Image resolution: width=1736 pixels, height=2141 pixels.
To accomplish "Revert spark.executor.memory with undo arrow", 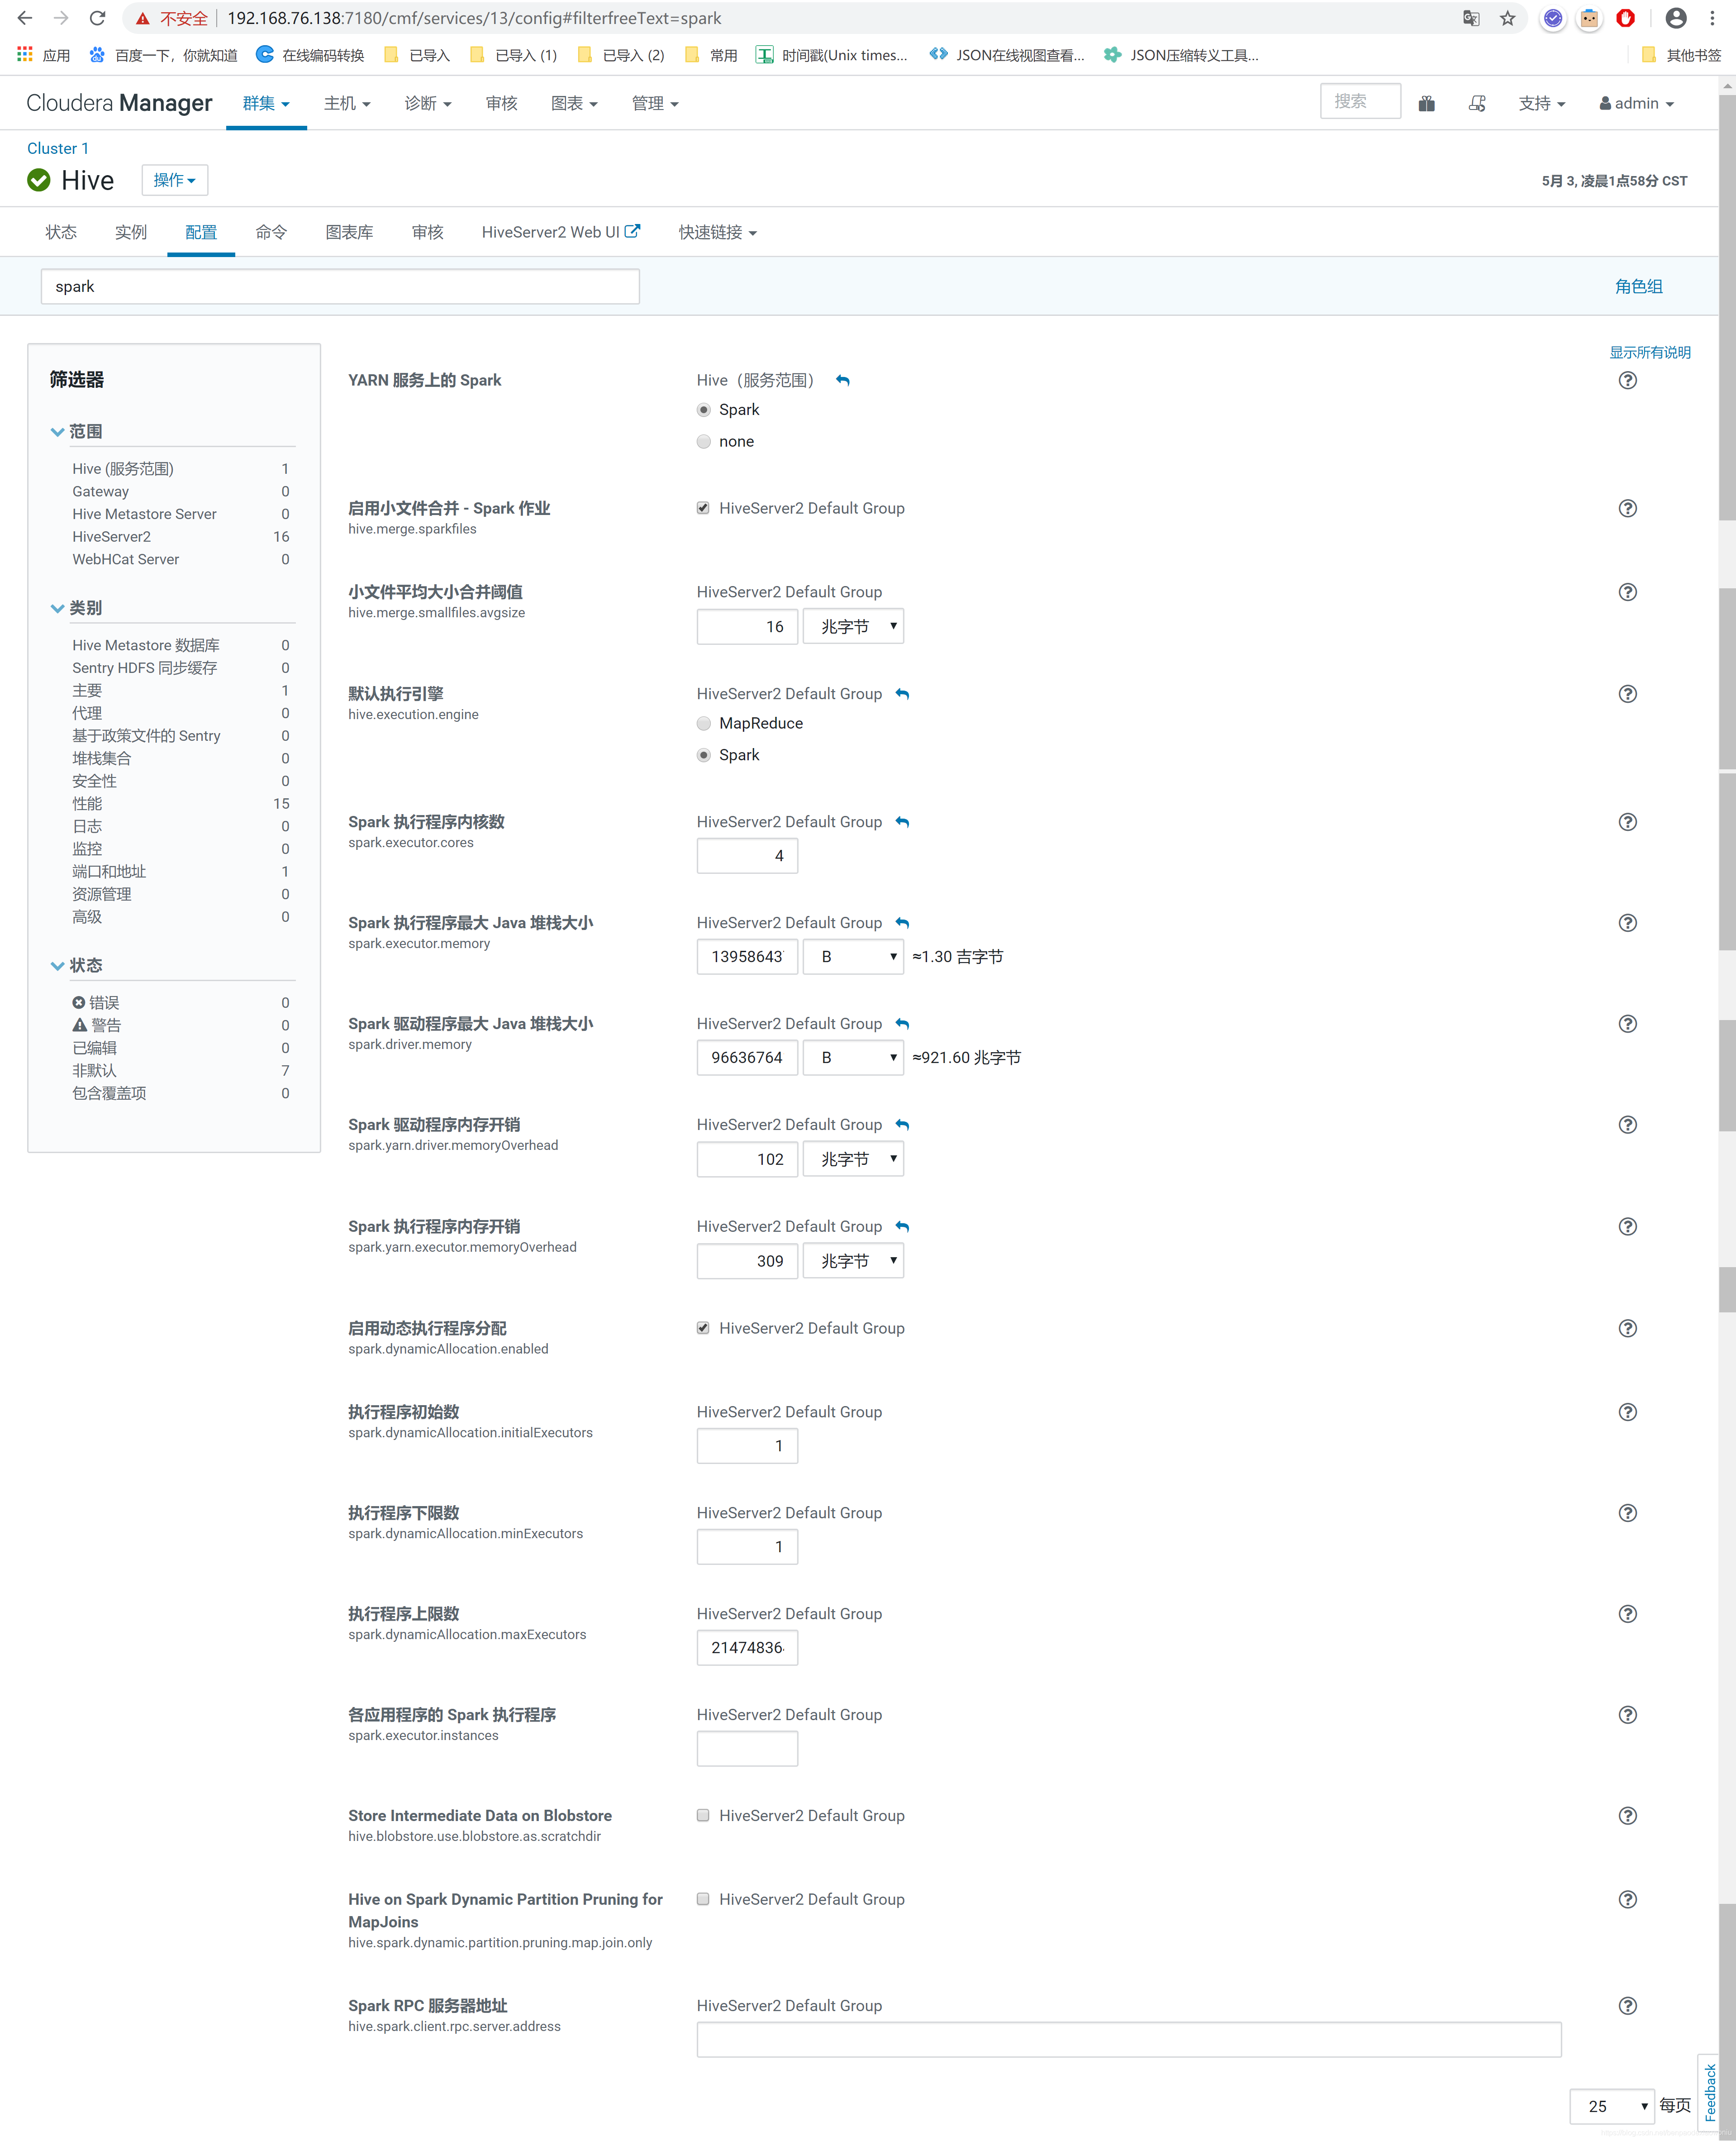I will [x=902, y=923].
